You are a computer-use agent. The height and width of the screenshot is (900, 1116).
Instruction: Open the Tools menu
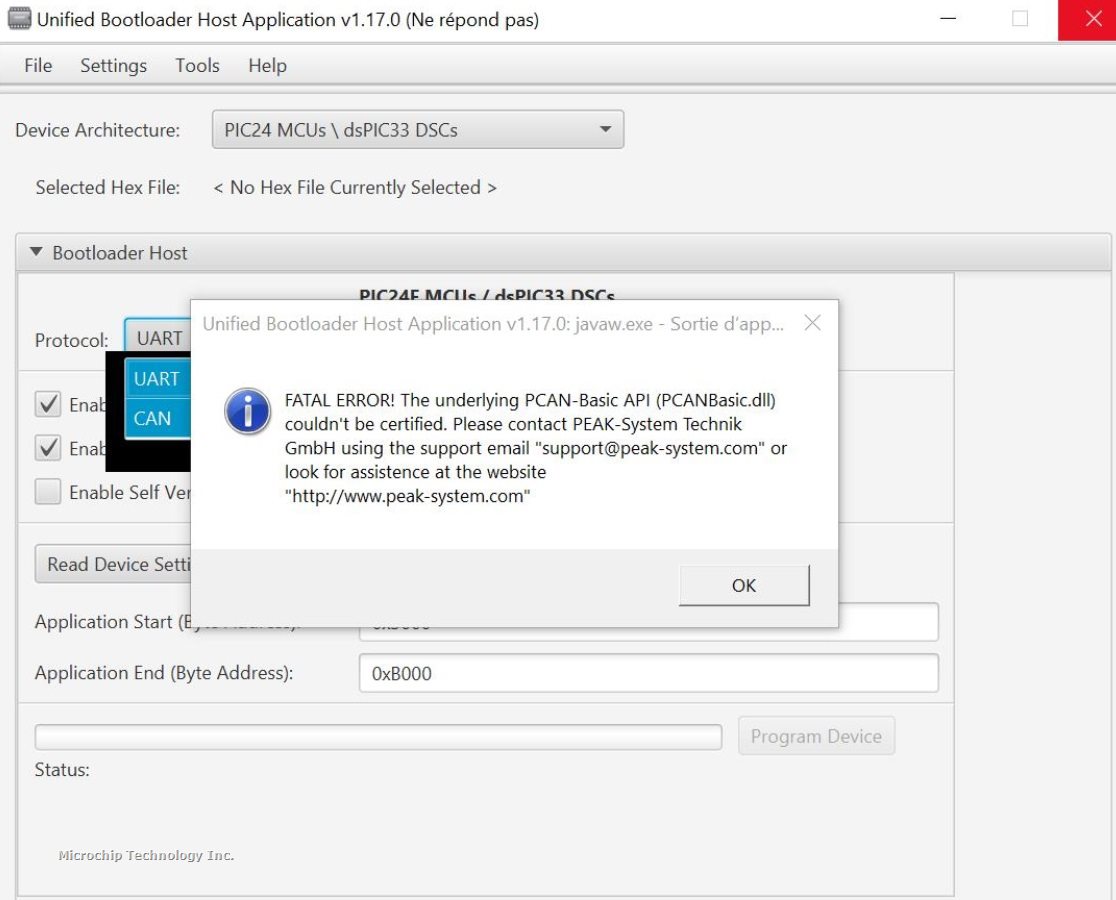tap(197, 66)
